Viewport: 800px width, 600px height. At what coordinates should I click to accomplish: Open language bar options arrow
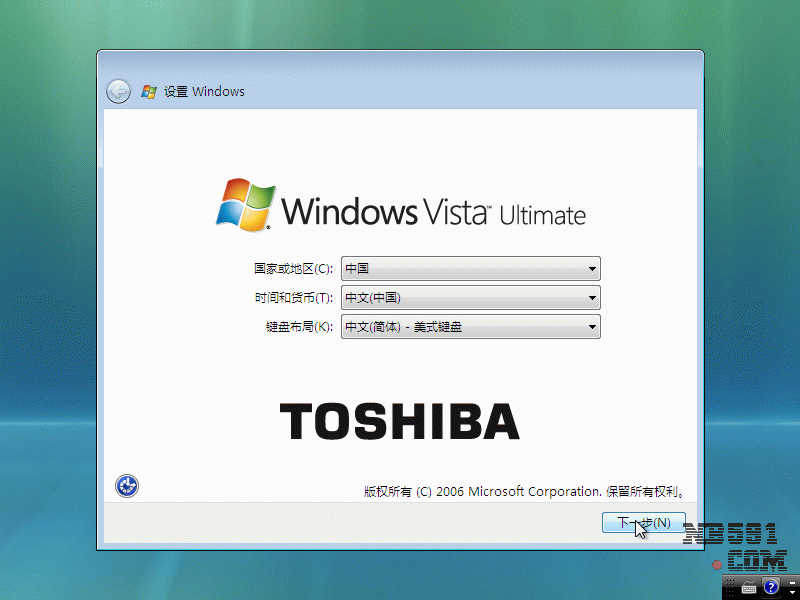pos(792,592)
